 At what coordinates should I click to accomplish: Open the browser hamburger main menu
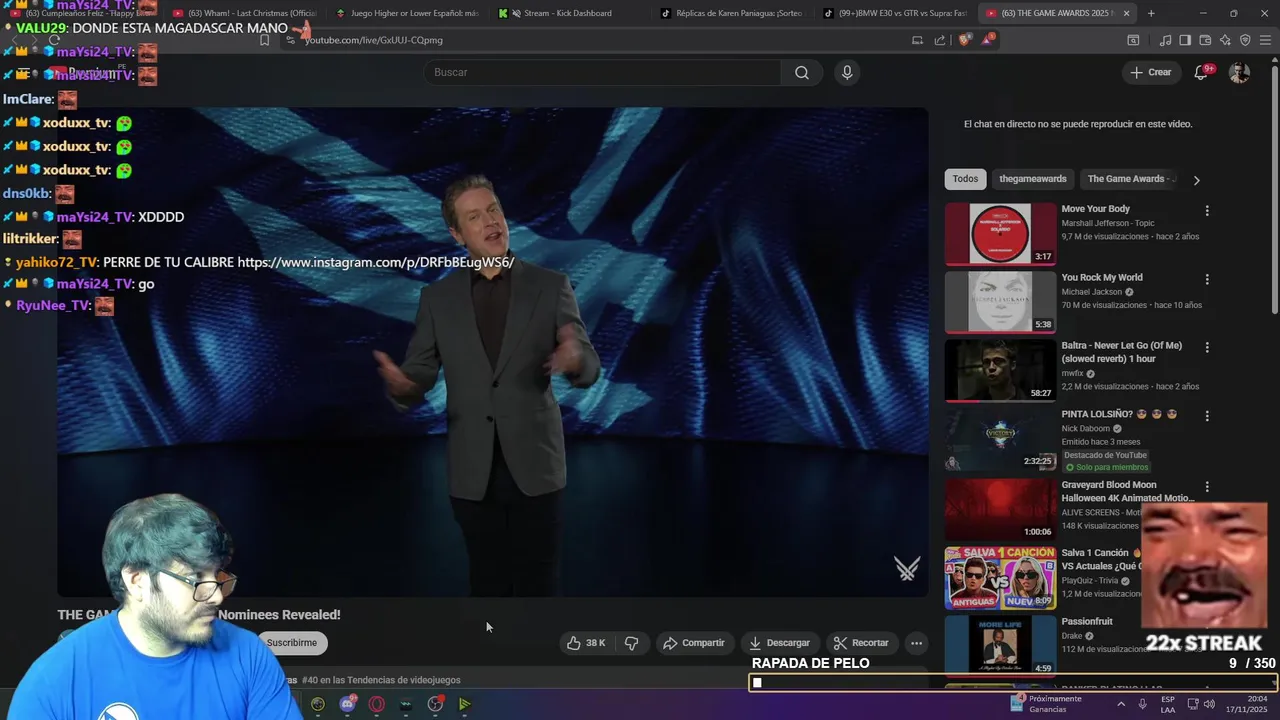click(1265, 40)
